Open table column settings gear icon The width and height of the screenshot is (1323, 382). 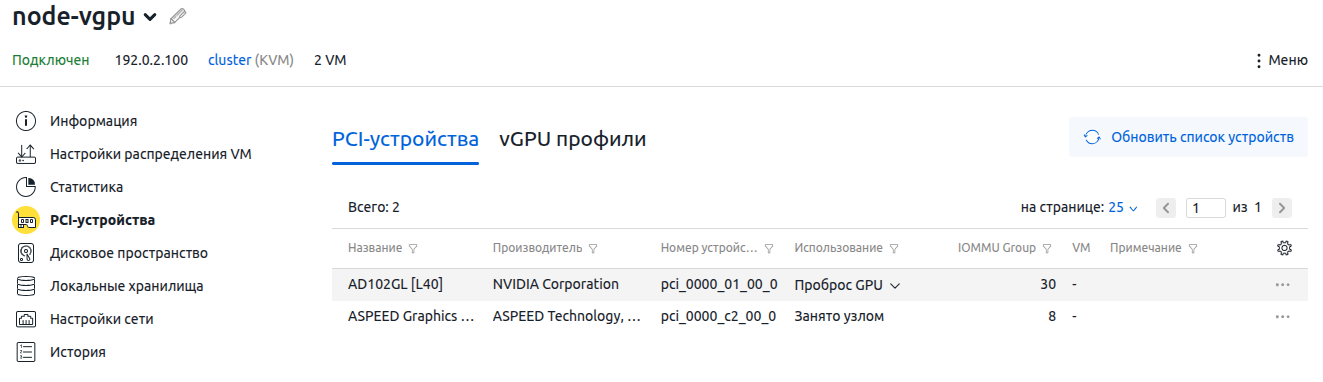coord(1285,248)
